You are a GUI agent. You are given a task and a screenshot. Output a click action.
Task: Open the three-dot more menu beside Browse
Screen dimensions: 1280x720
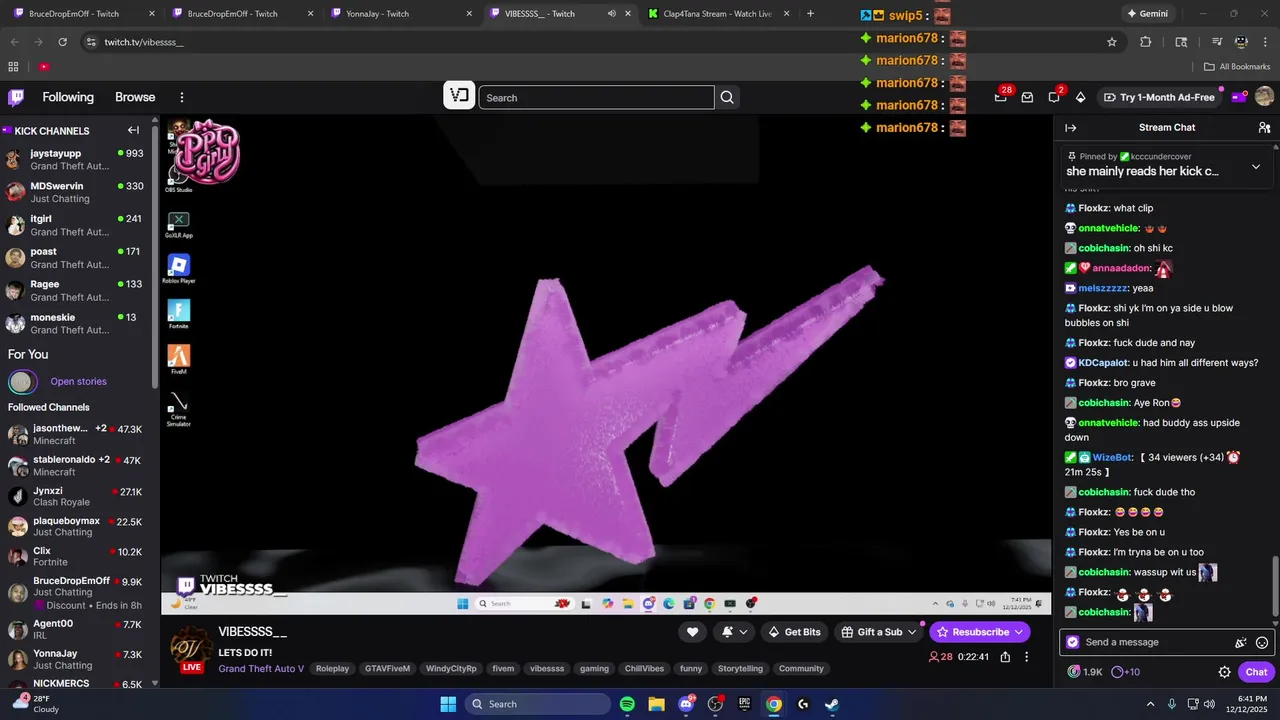coord(182,97)
